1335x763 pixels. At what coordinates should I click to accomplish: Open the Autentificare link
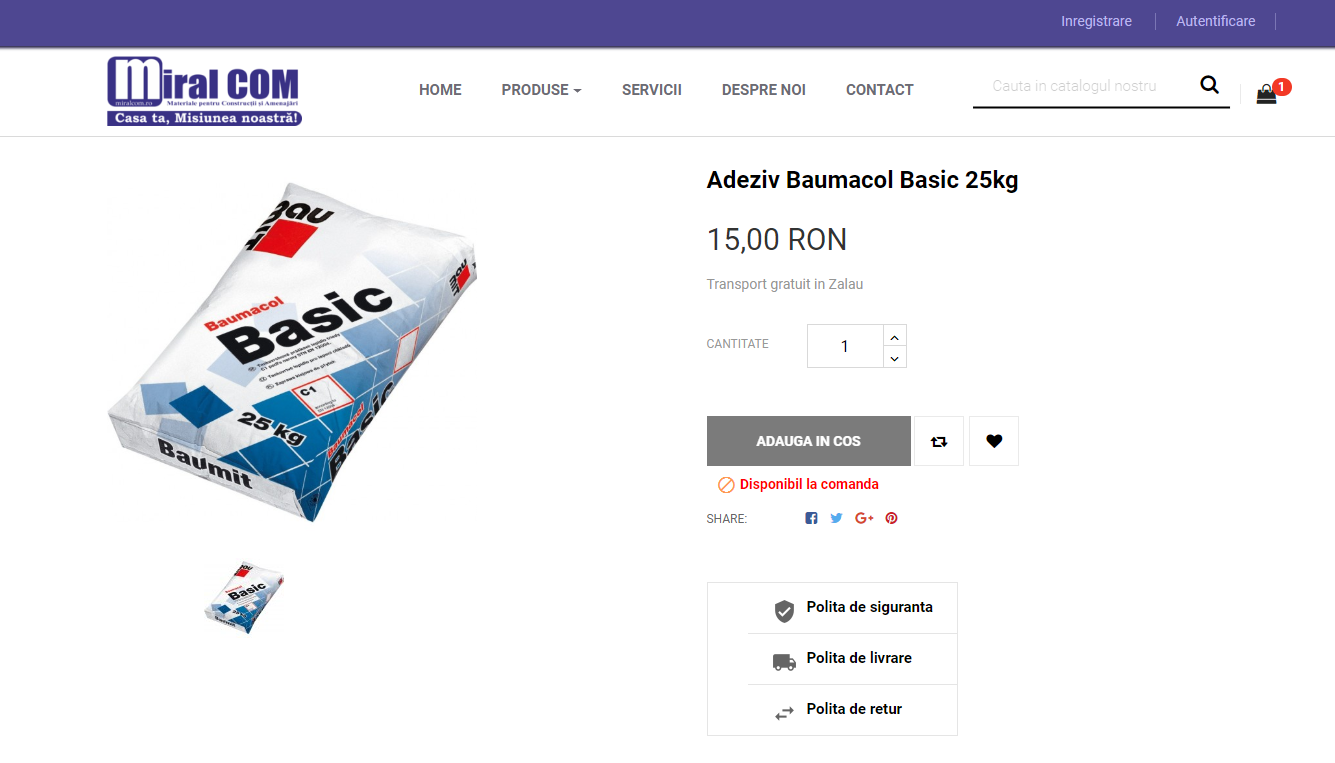(1215, 21)
